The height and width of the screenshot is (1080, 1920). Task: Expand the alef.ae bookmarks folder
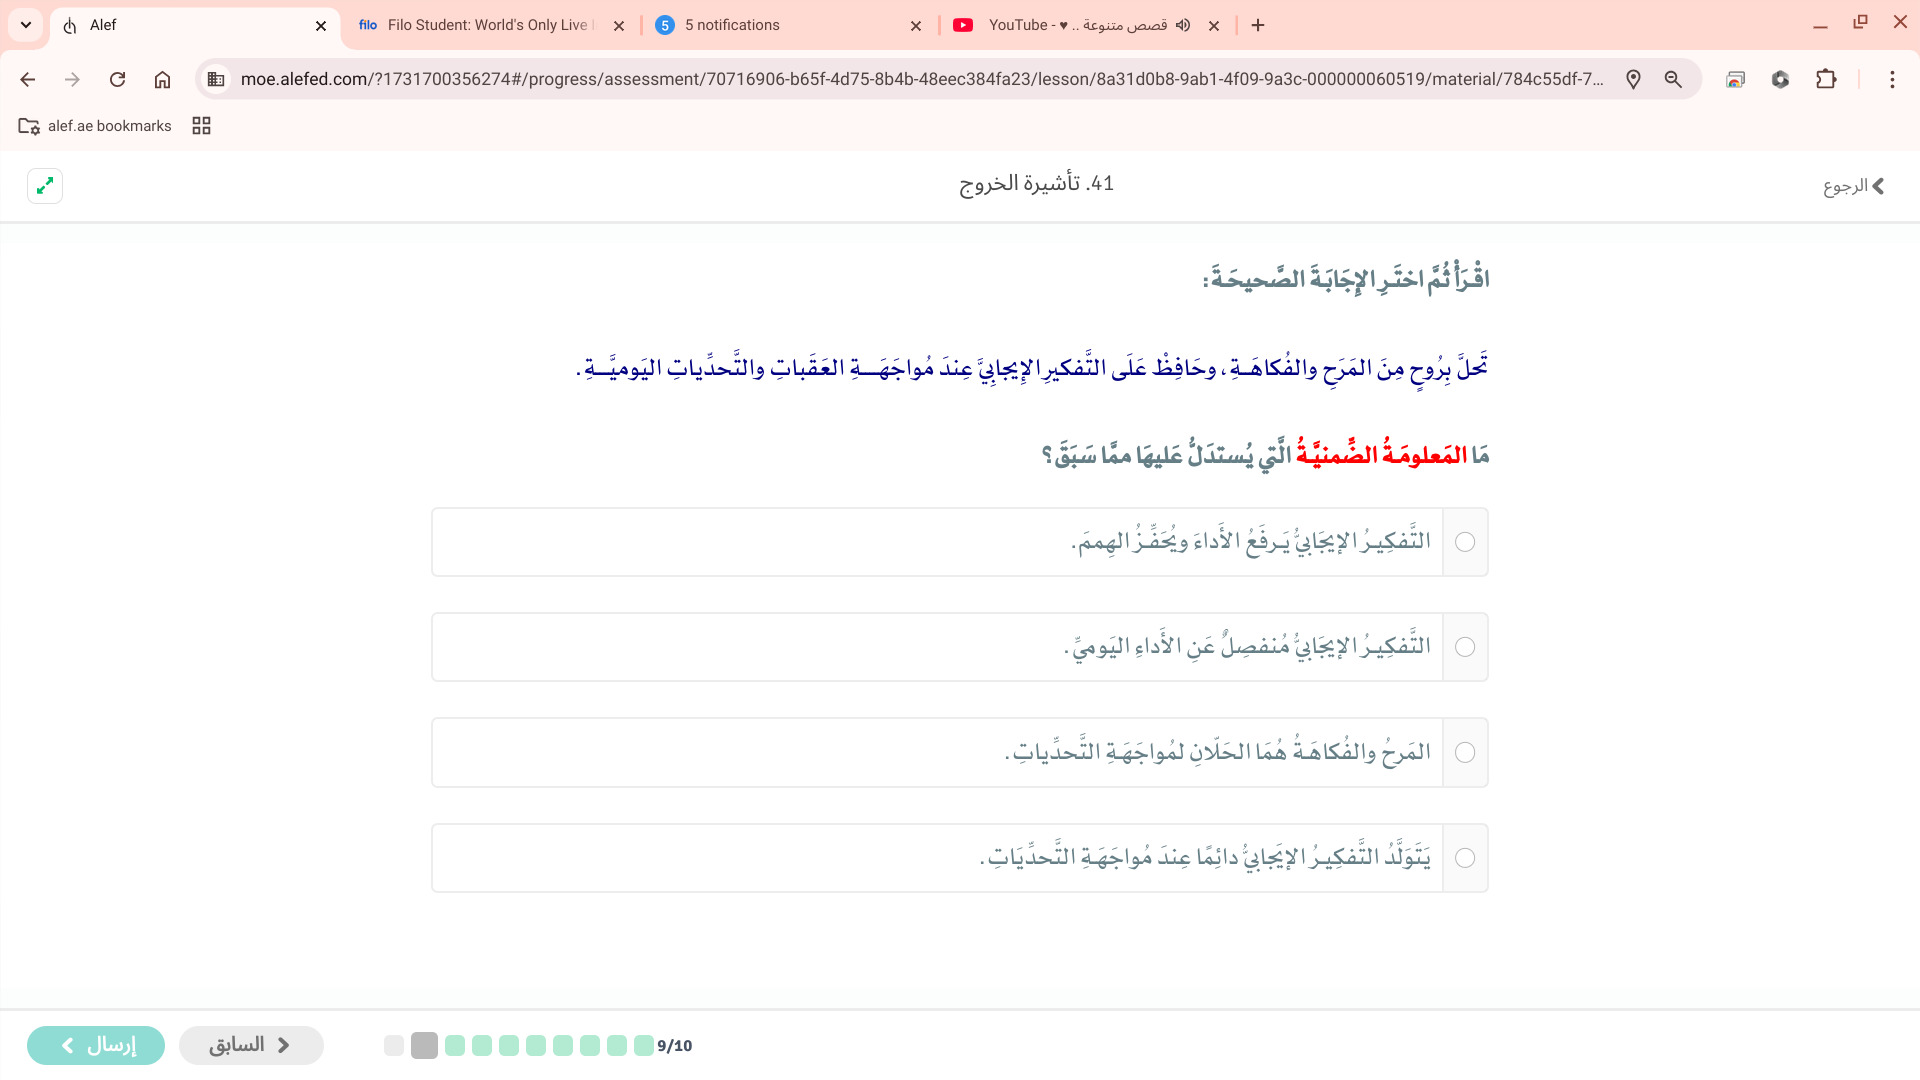click(95, 125)
